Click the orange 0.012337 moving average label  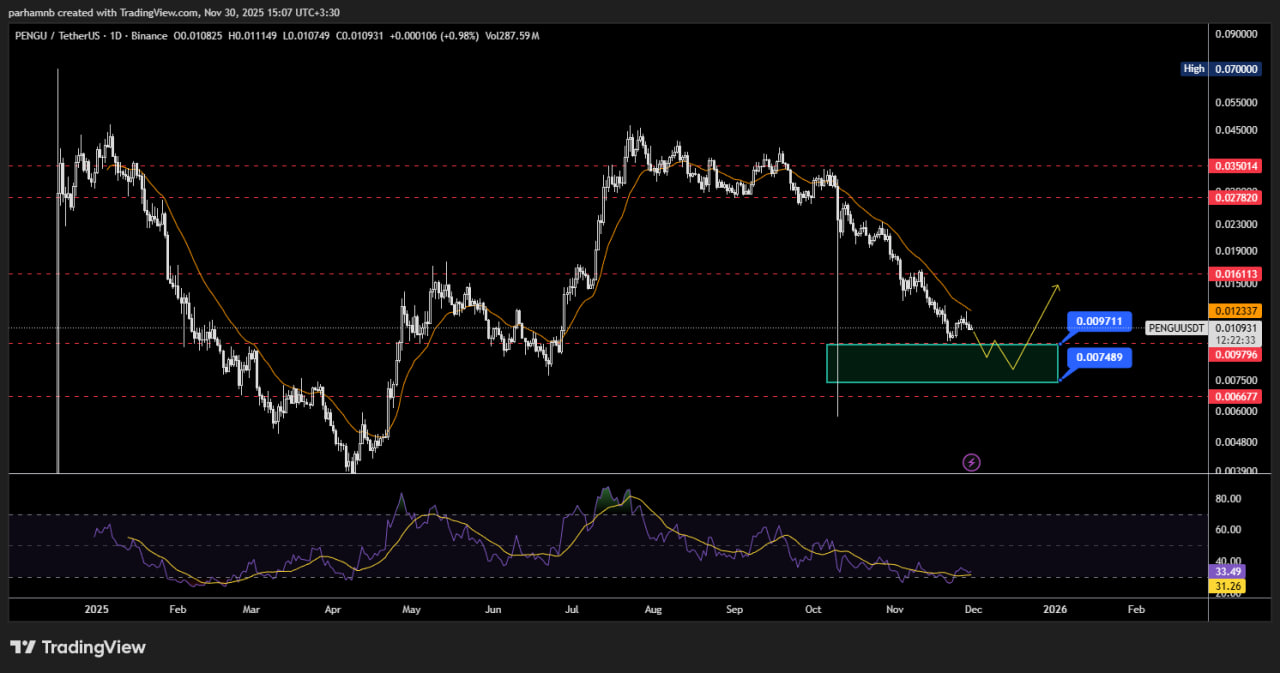coord(1234,311)
